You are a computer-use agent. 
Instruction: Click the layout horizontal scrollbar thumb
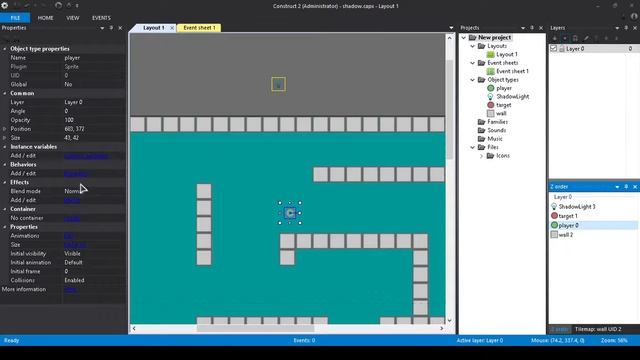click(256, 329)
